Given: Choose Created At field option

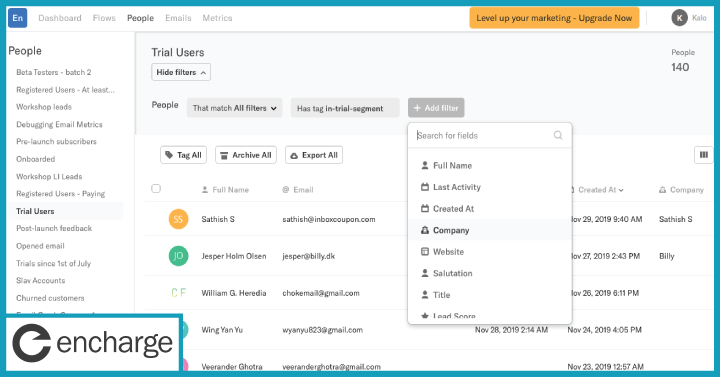Looking at the screenshot, I should point(489,208).
